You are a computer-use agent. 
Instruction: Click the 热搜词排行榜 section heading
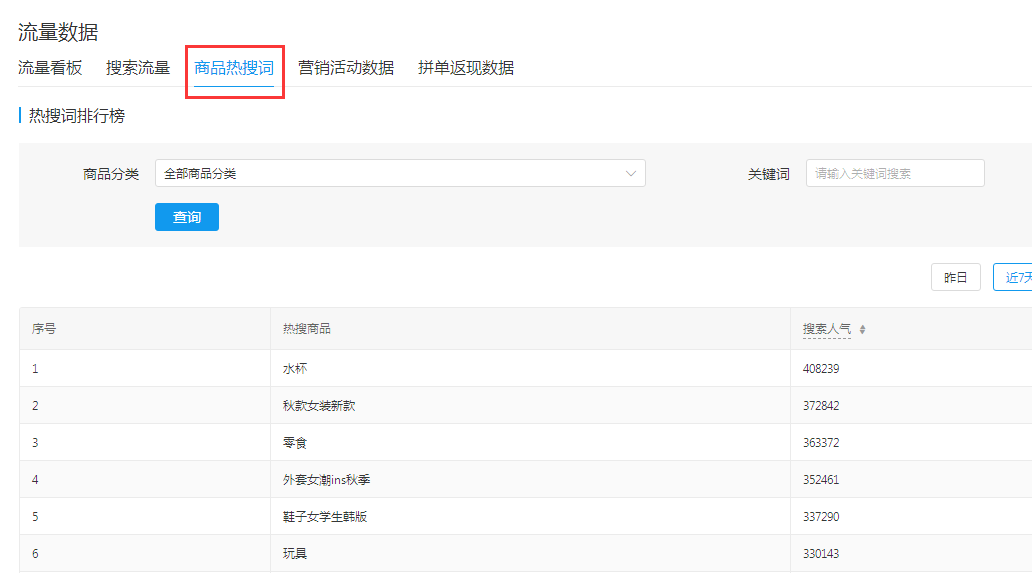pyautogui.click(x=76, y=116)
